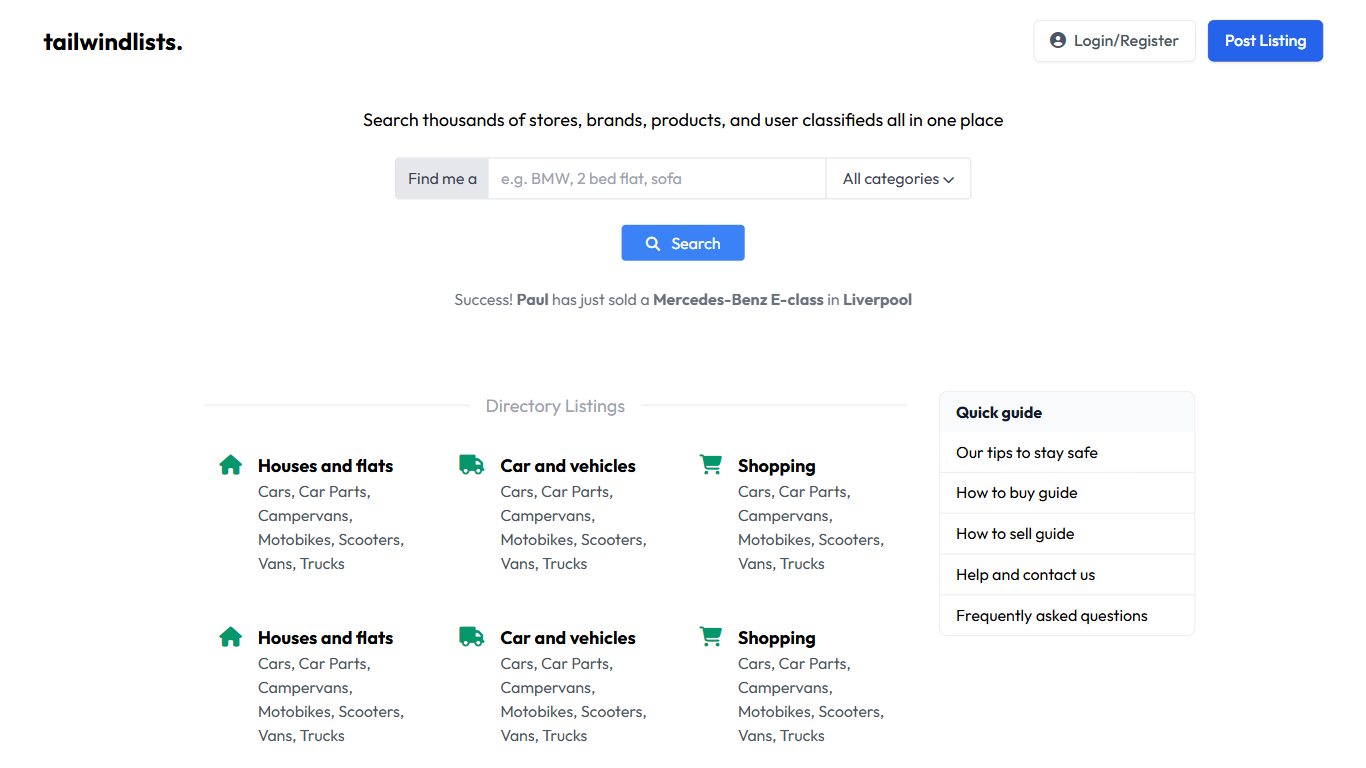Open second-row Houses and flats heading
The width and height of the screenshot is (1366, 768).
coord(325,638)
